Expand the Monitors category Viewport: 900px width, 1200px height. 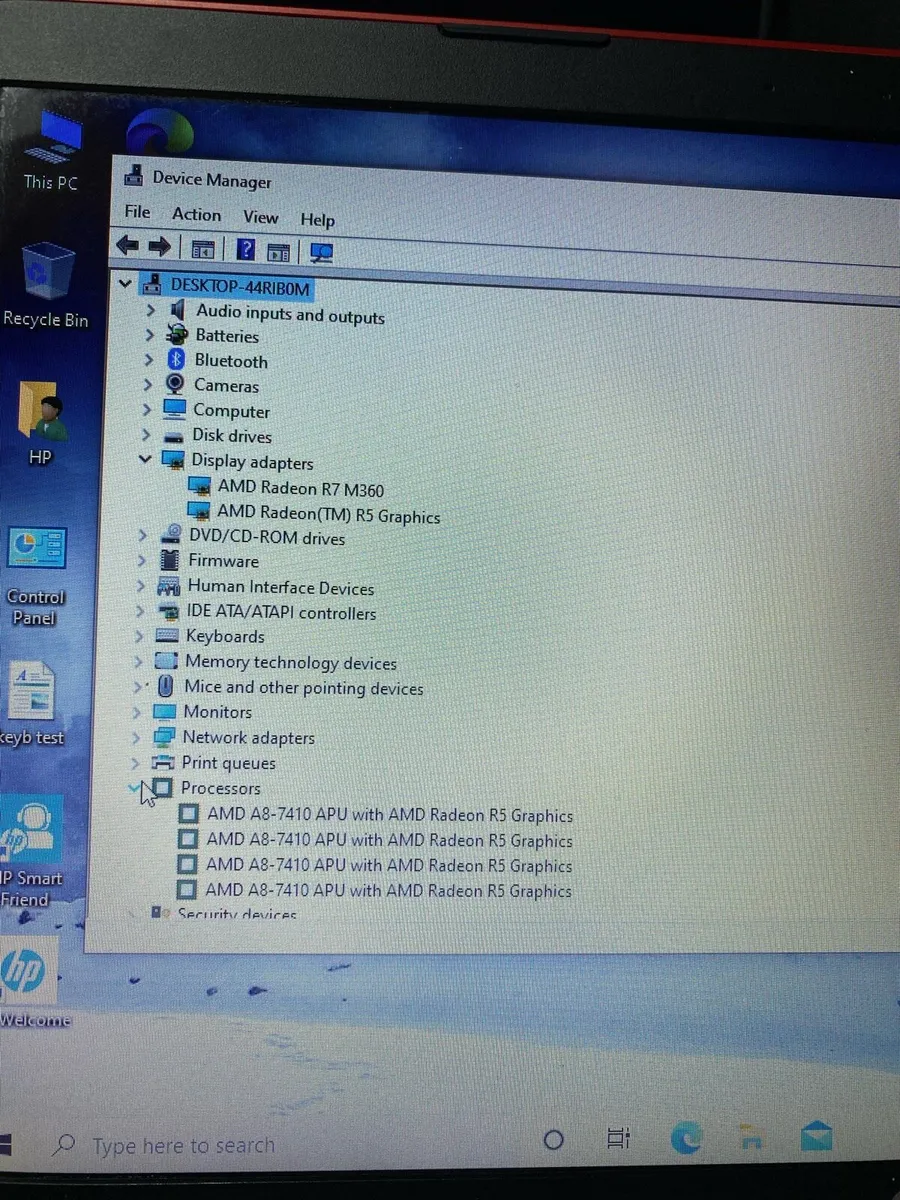point(137,712)
